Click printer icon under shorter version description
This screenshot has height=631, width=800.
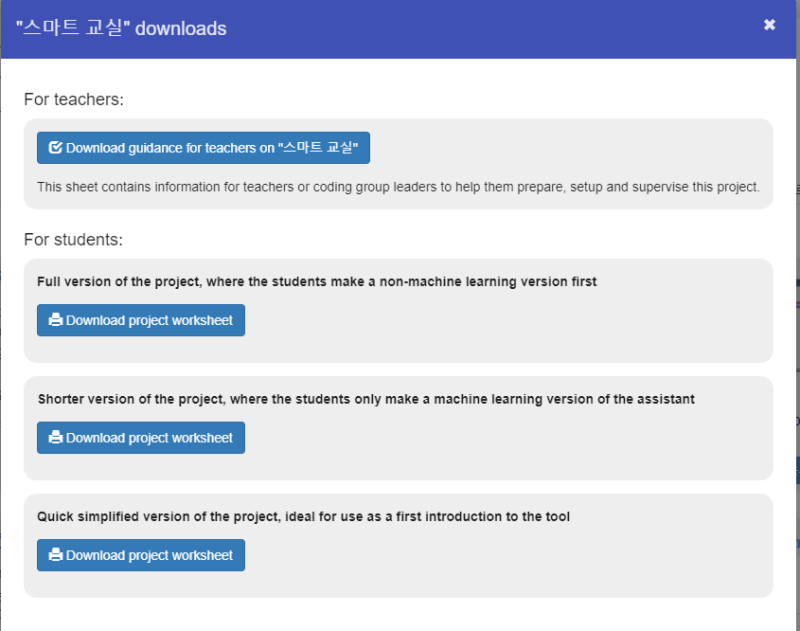(x=56, y=438)
